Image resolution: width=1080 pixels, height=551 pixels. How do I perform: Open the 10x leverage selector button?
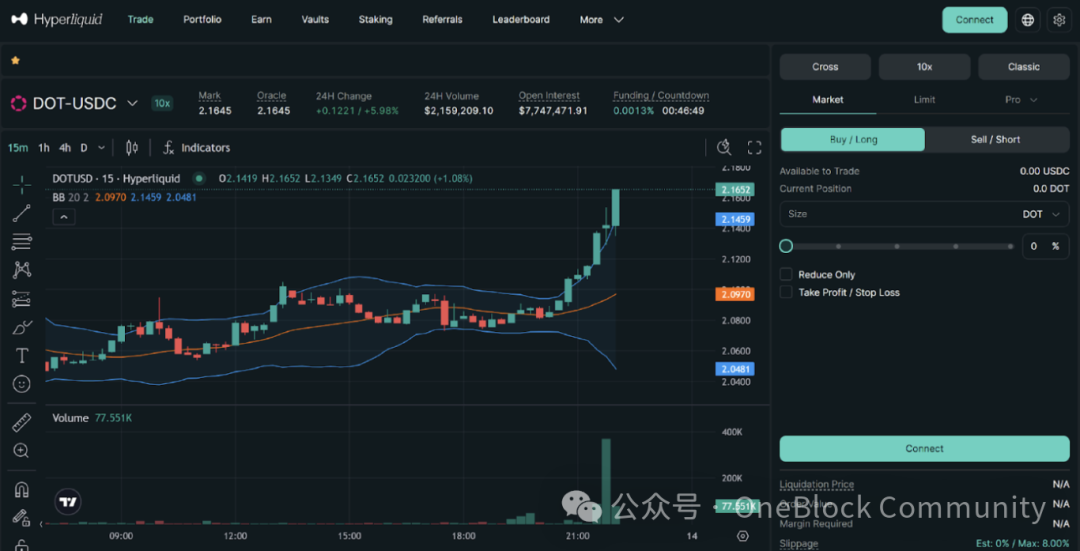[924, 67]
